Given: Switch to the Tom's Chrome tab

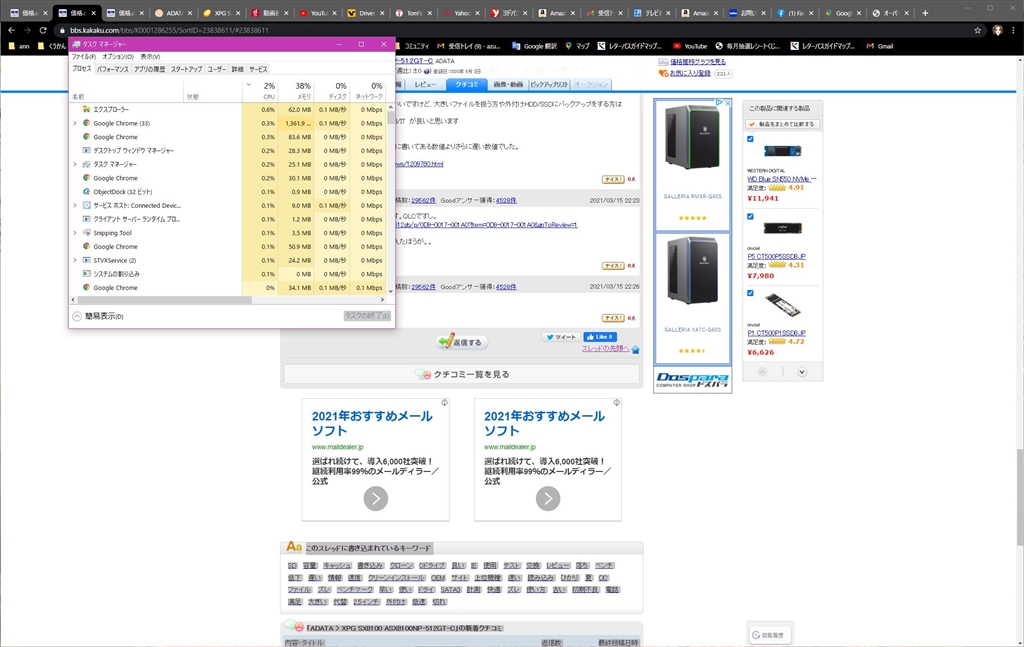Looking at the screenshot, I should 413,12.
